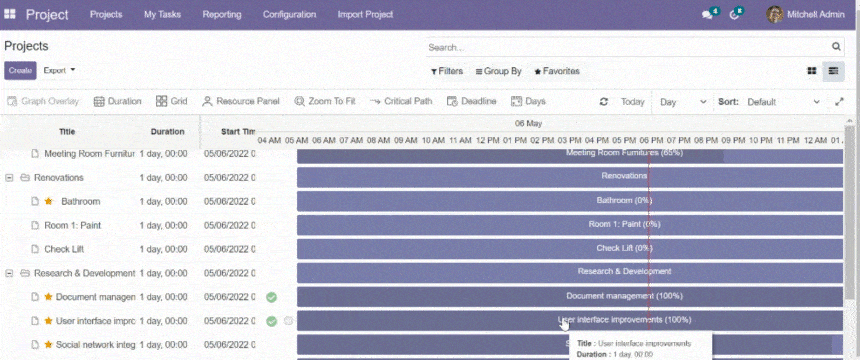860x360 pixels.
Task: Click the Room 1: Paint document icon
Action: (35, 226)
